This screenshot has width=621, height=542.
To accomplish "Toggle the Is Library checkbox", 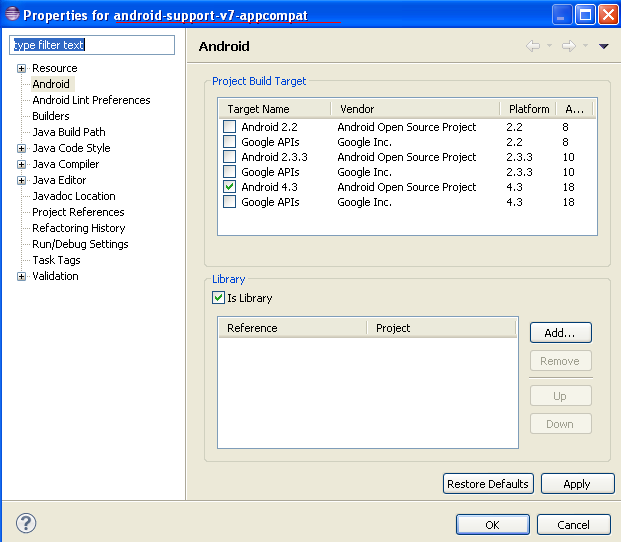I will (218, 297).
